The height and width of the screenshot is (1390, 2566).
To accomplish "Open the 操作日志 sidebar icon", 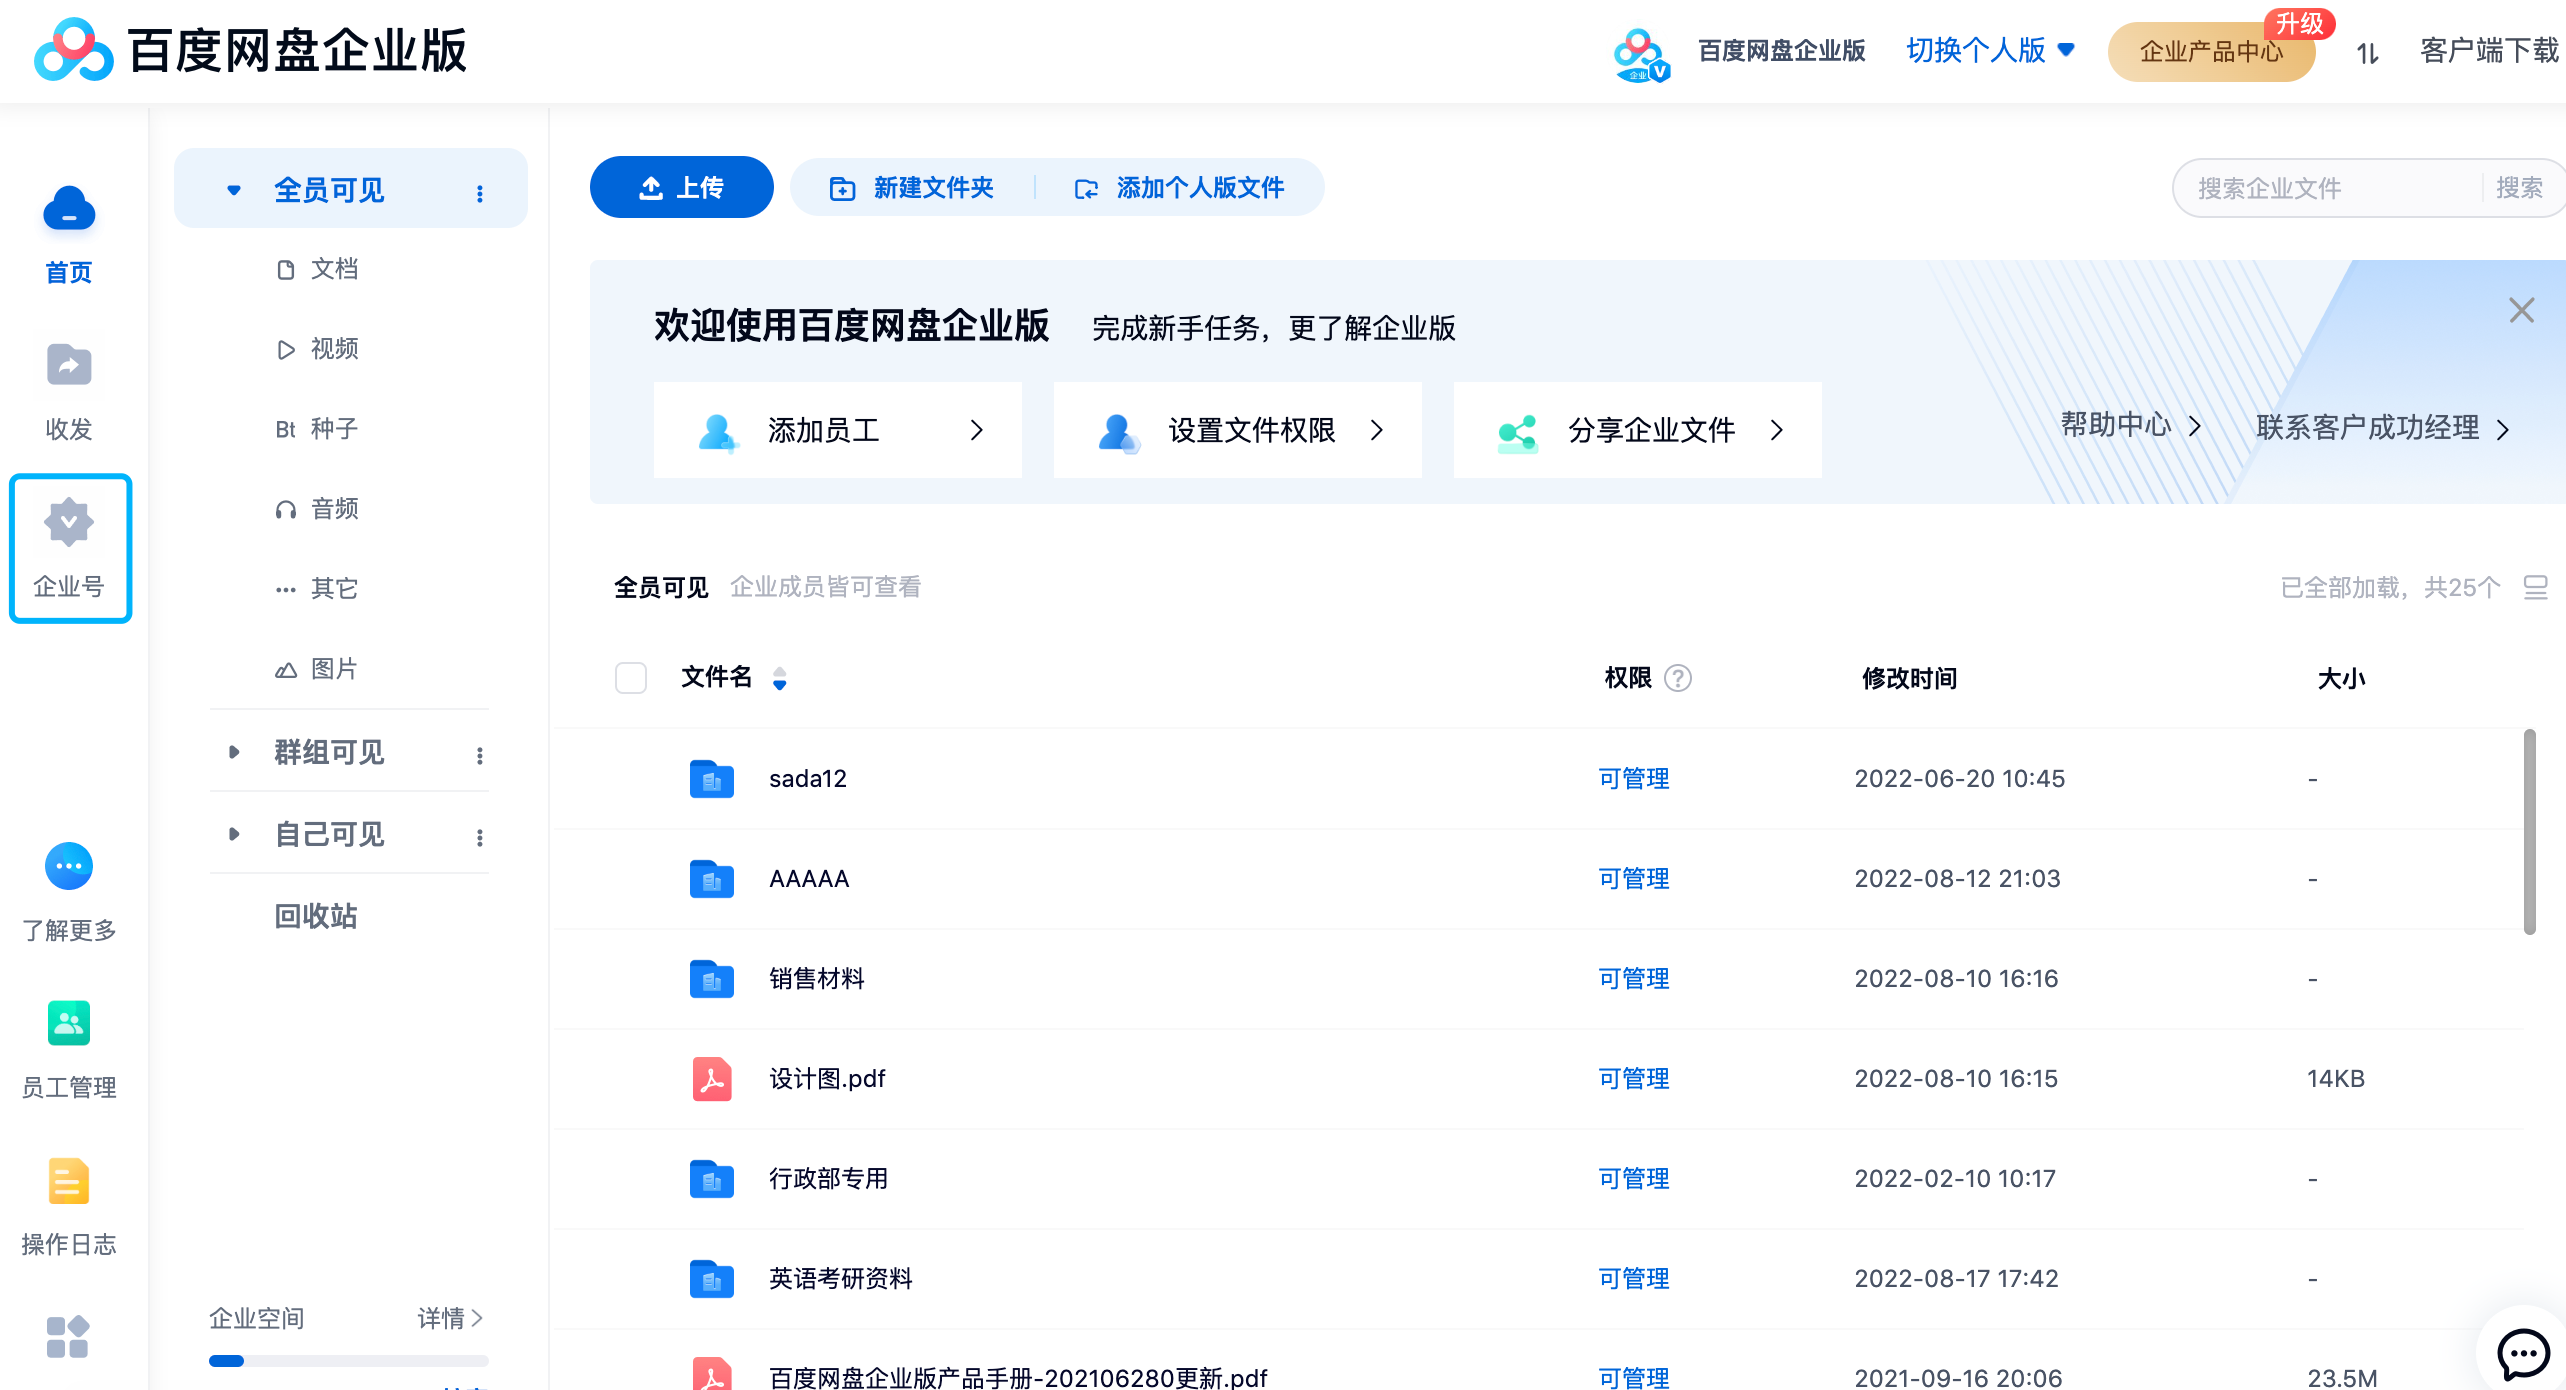I will 69,1181.
